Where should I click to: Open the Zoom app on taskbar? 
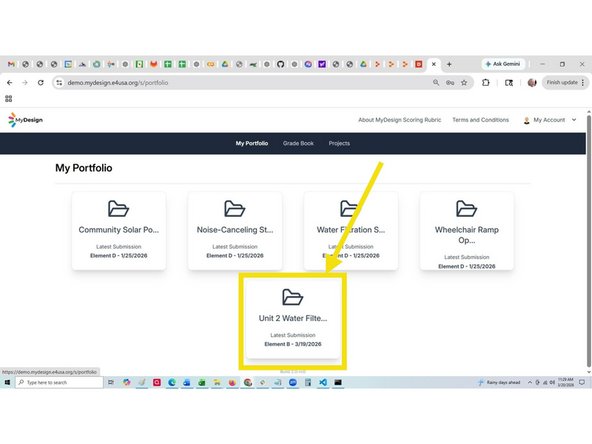[x=293, y=382]
